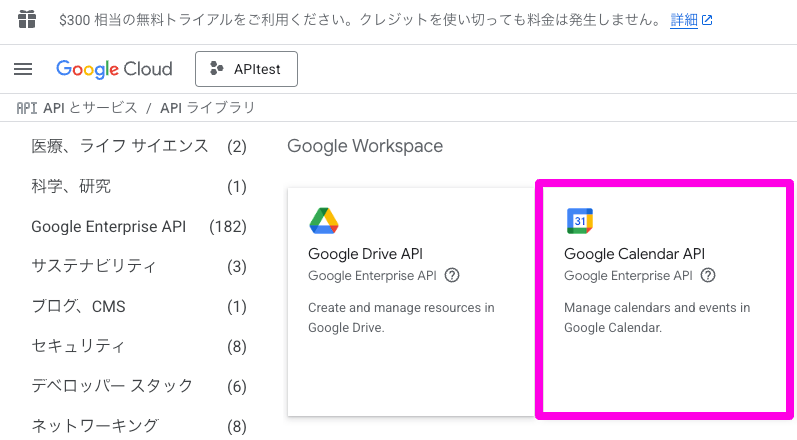Filter by ブログ、CMS category
The height and width of the screenshot is (440, 797).
[139, 306]
